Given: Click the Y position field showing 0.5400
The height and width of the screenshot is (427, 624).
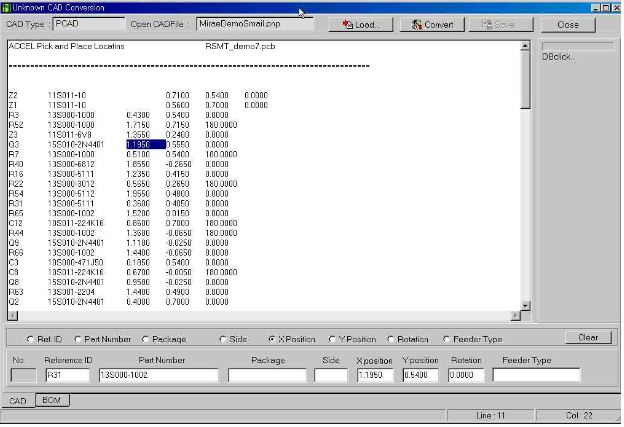Looking at the screenshot, I should click(x=420, y=375).
